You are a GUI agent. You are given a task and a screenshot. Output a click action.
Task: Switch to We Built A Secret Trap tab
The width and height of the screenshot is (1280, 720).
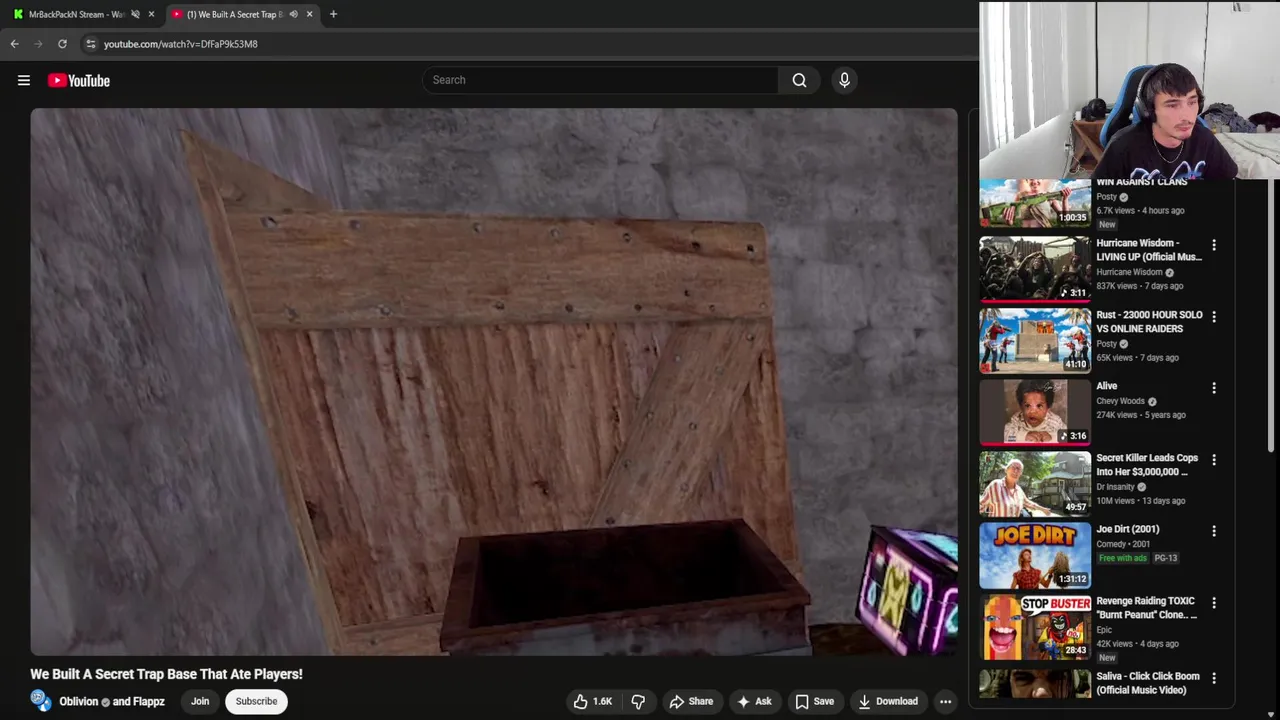pos(236,14)
